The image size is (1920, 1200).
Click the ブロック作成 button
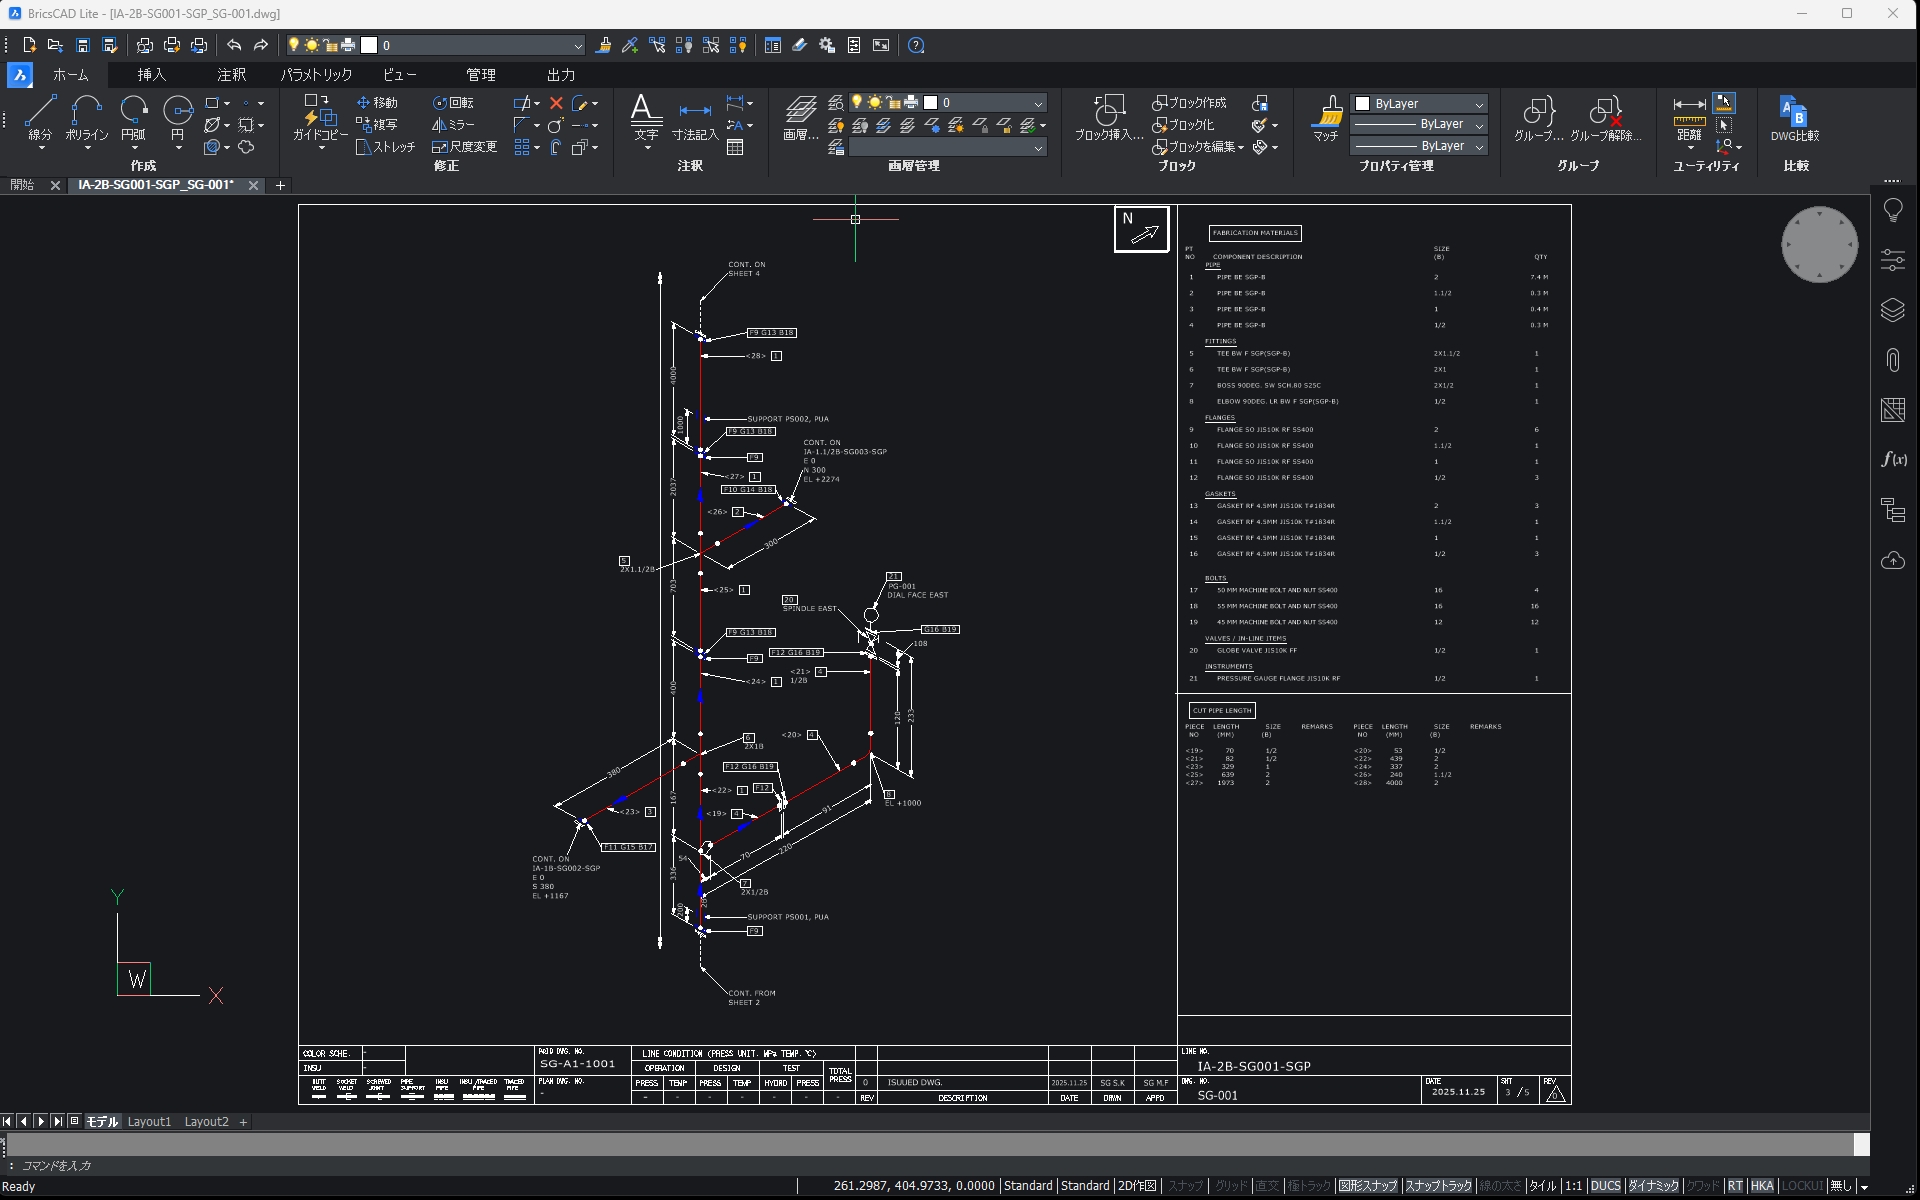[x=1188, y=103]
